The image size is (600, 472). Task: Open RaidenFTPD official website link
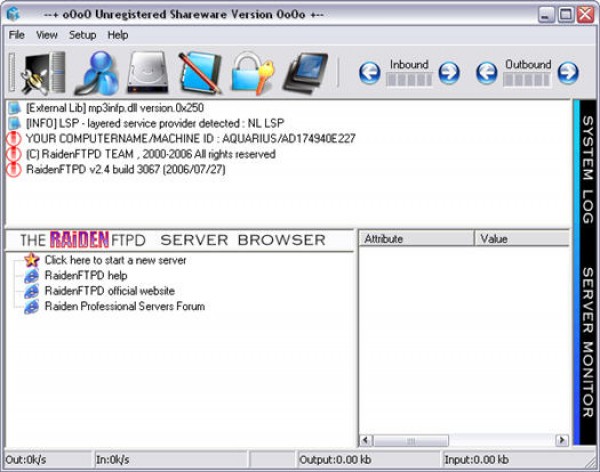click(x=109, y=291)
